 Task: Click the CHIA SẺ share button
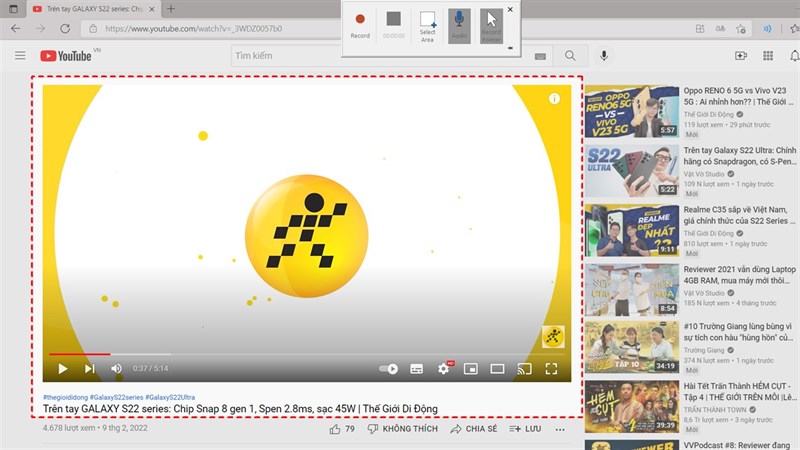[x=473, y=429]
